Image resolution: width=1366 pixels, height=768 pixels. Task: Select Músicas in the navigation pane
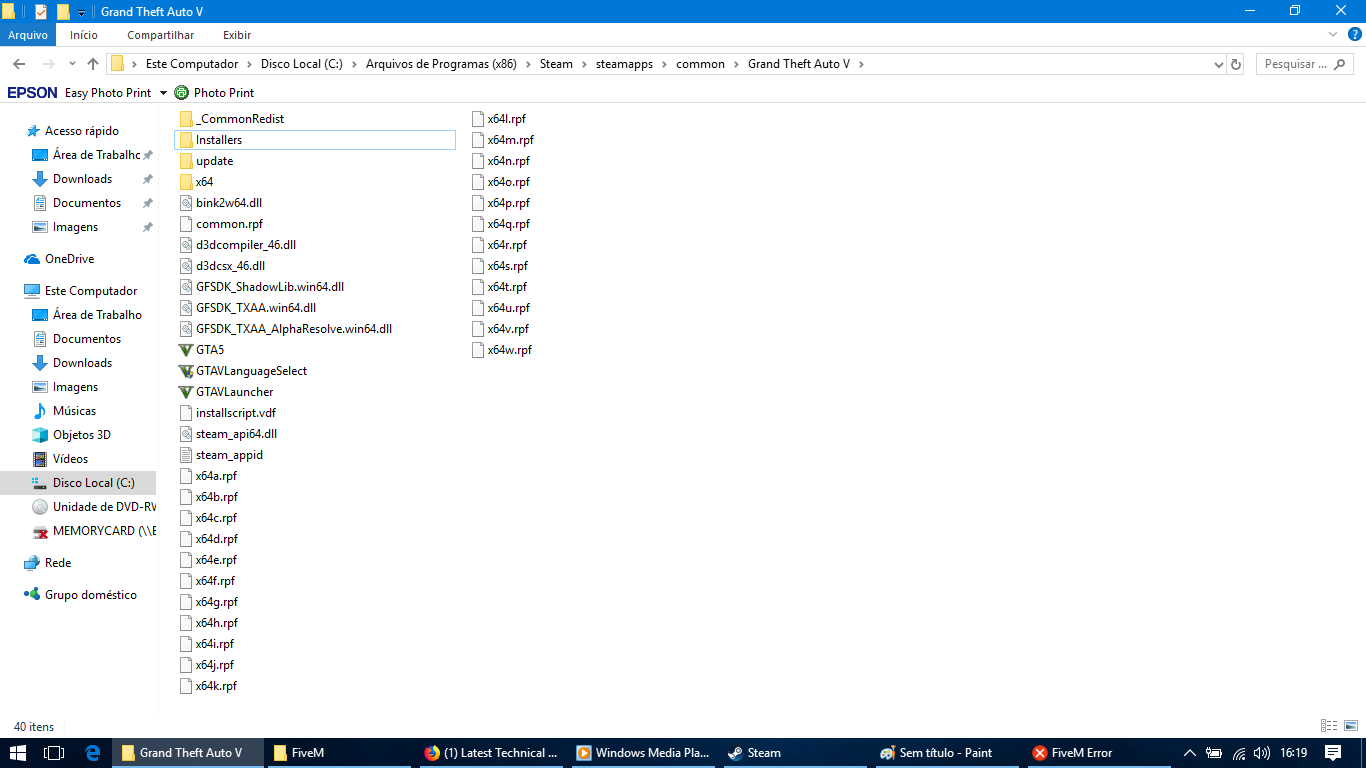pos(74,411)
